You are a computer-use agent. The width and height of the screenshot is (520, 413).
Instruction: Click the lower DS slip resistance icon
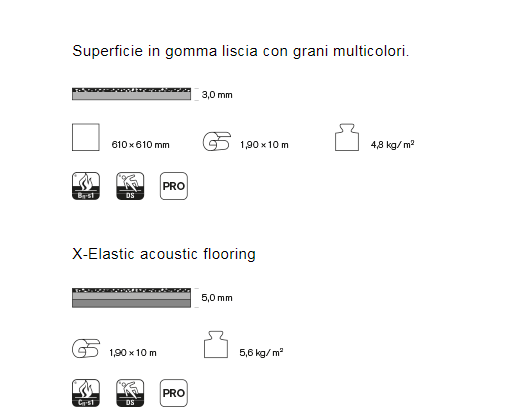tap(130, 393)
